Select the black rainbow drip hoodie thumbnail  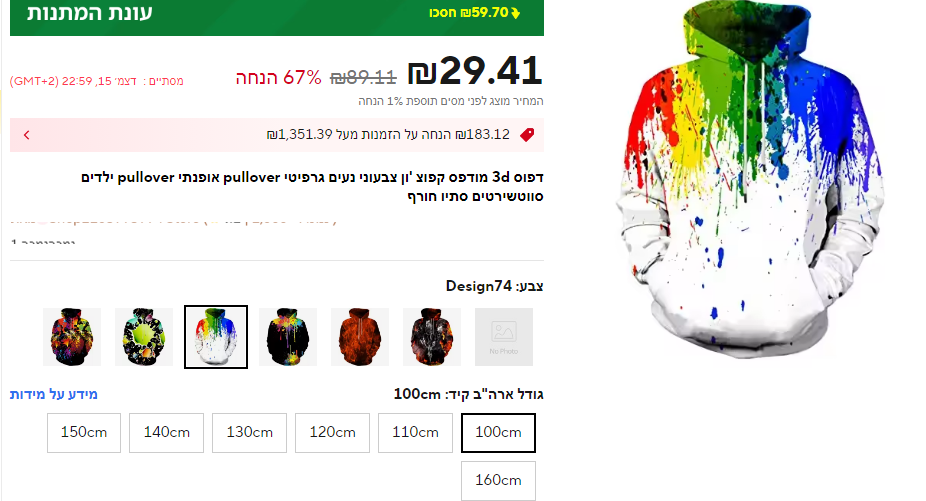pyautogui.click(x=288, y=337)
